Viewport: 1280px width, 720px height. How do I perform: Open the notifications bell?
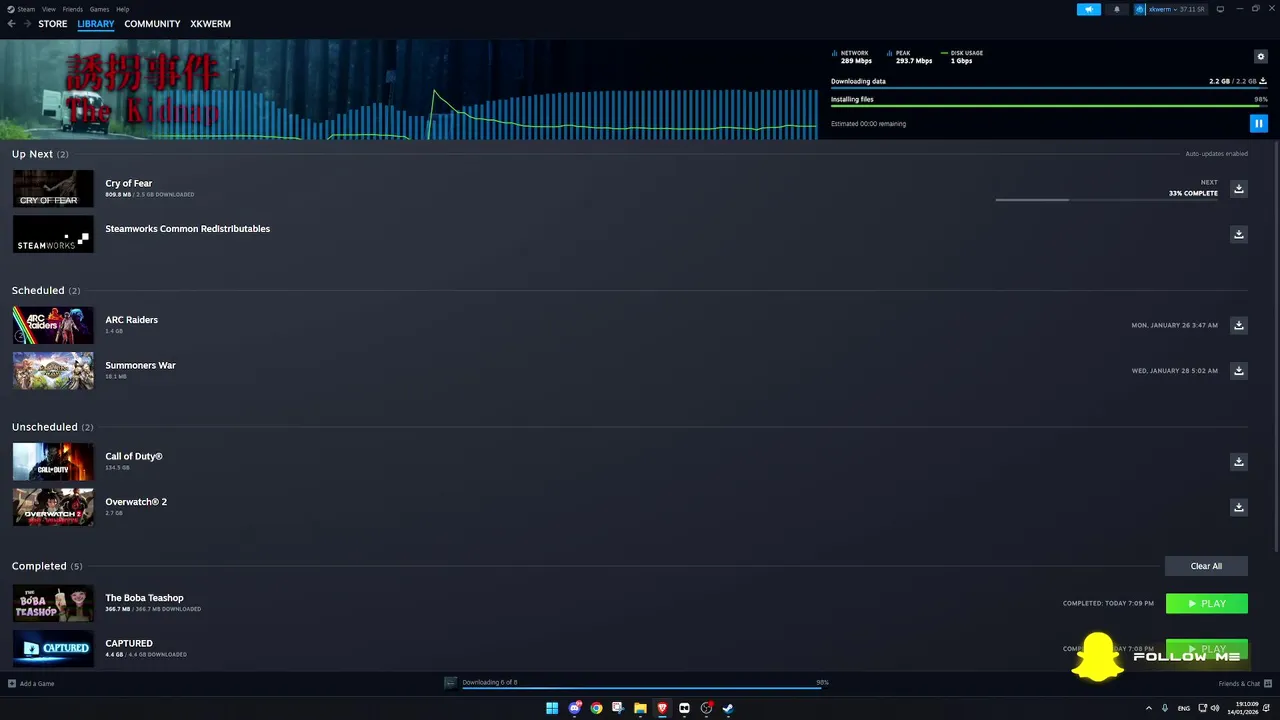tap(1117, 9)
